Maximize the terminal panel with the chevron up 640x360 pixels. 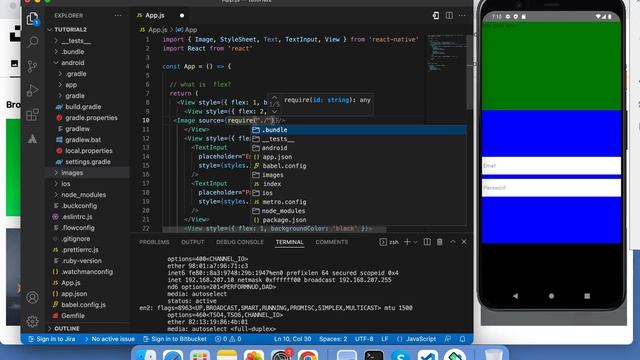pyautogui.click(x=453, y=242)
